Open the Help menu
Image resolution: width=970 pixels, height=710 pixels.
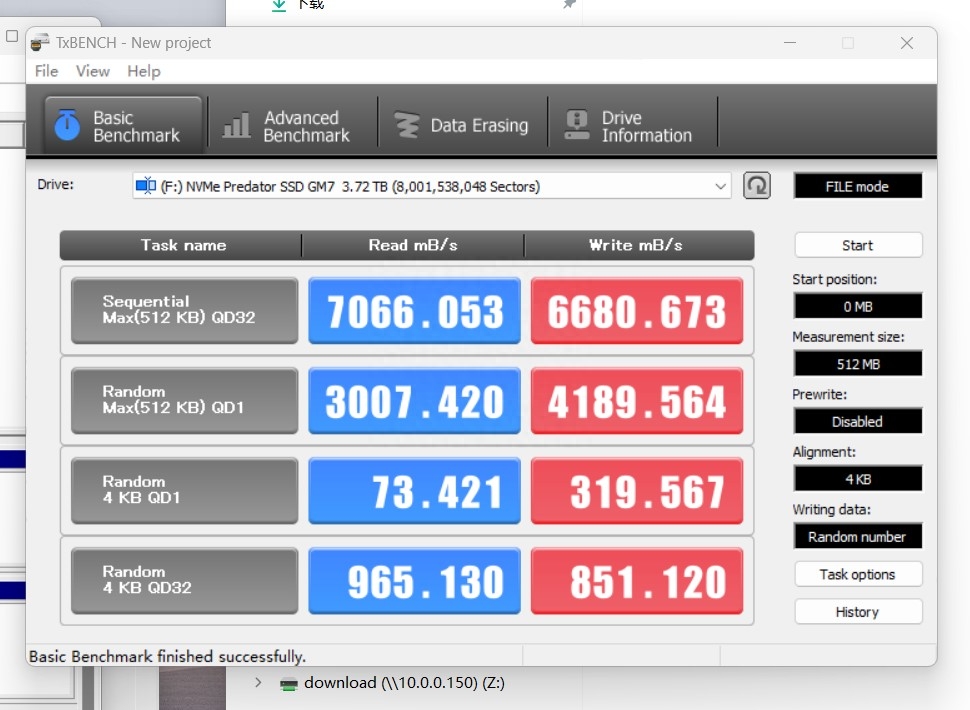(x=144, y=71)
